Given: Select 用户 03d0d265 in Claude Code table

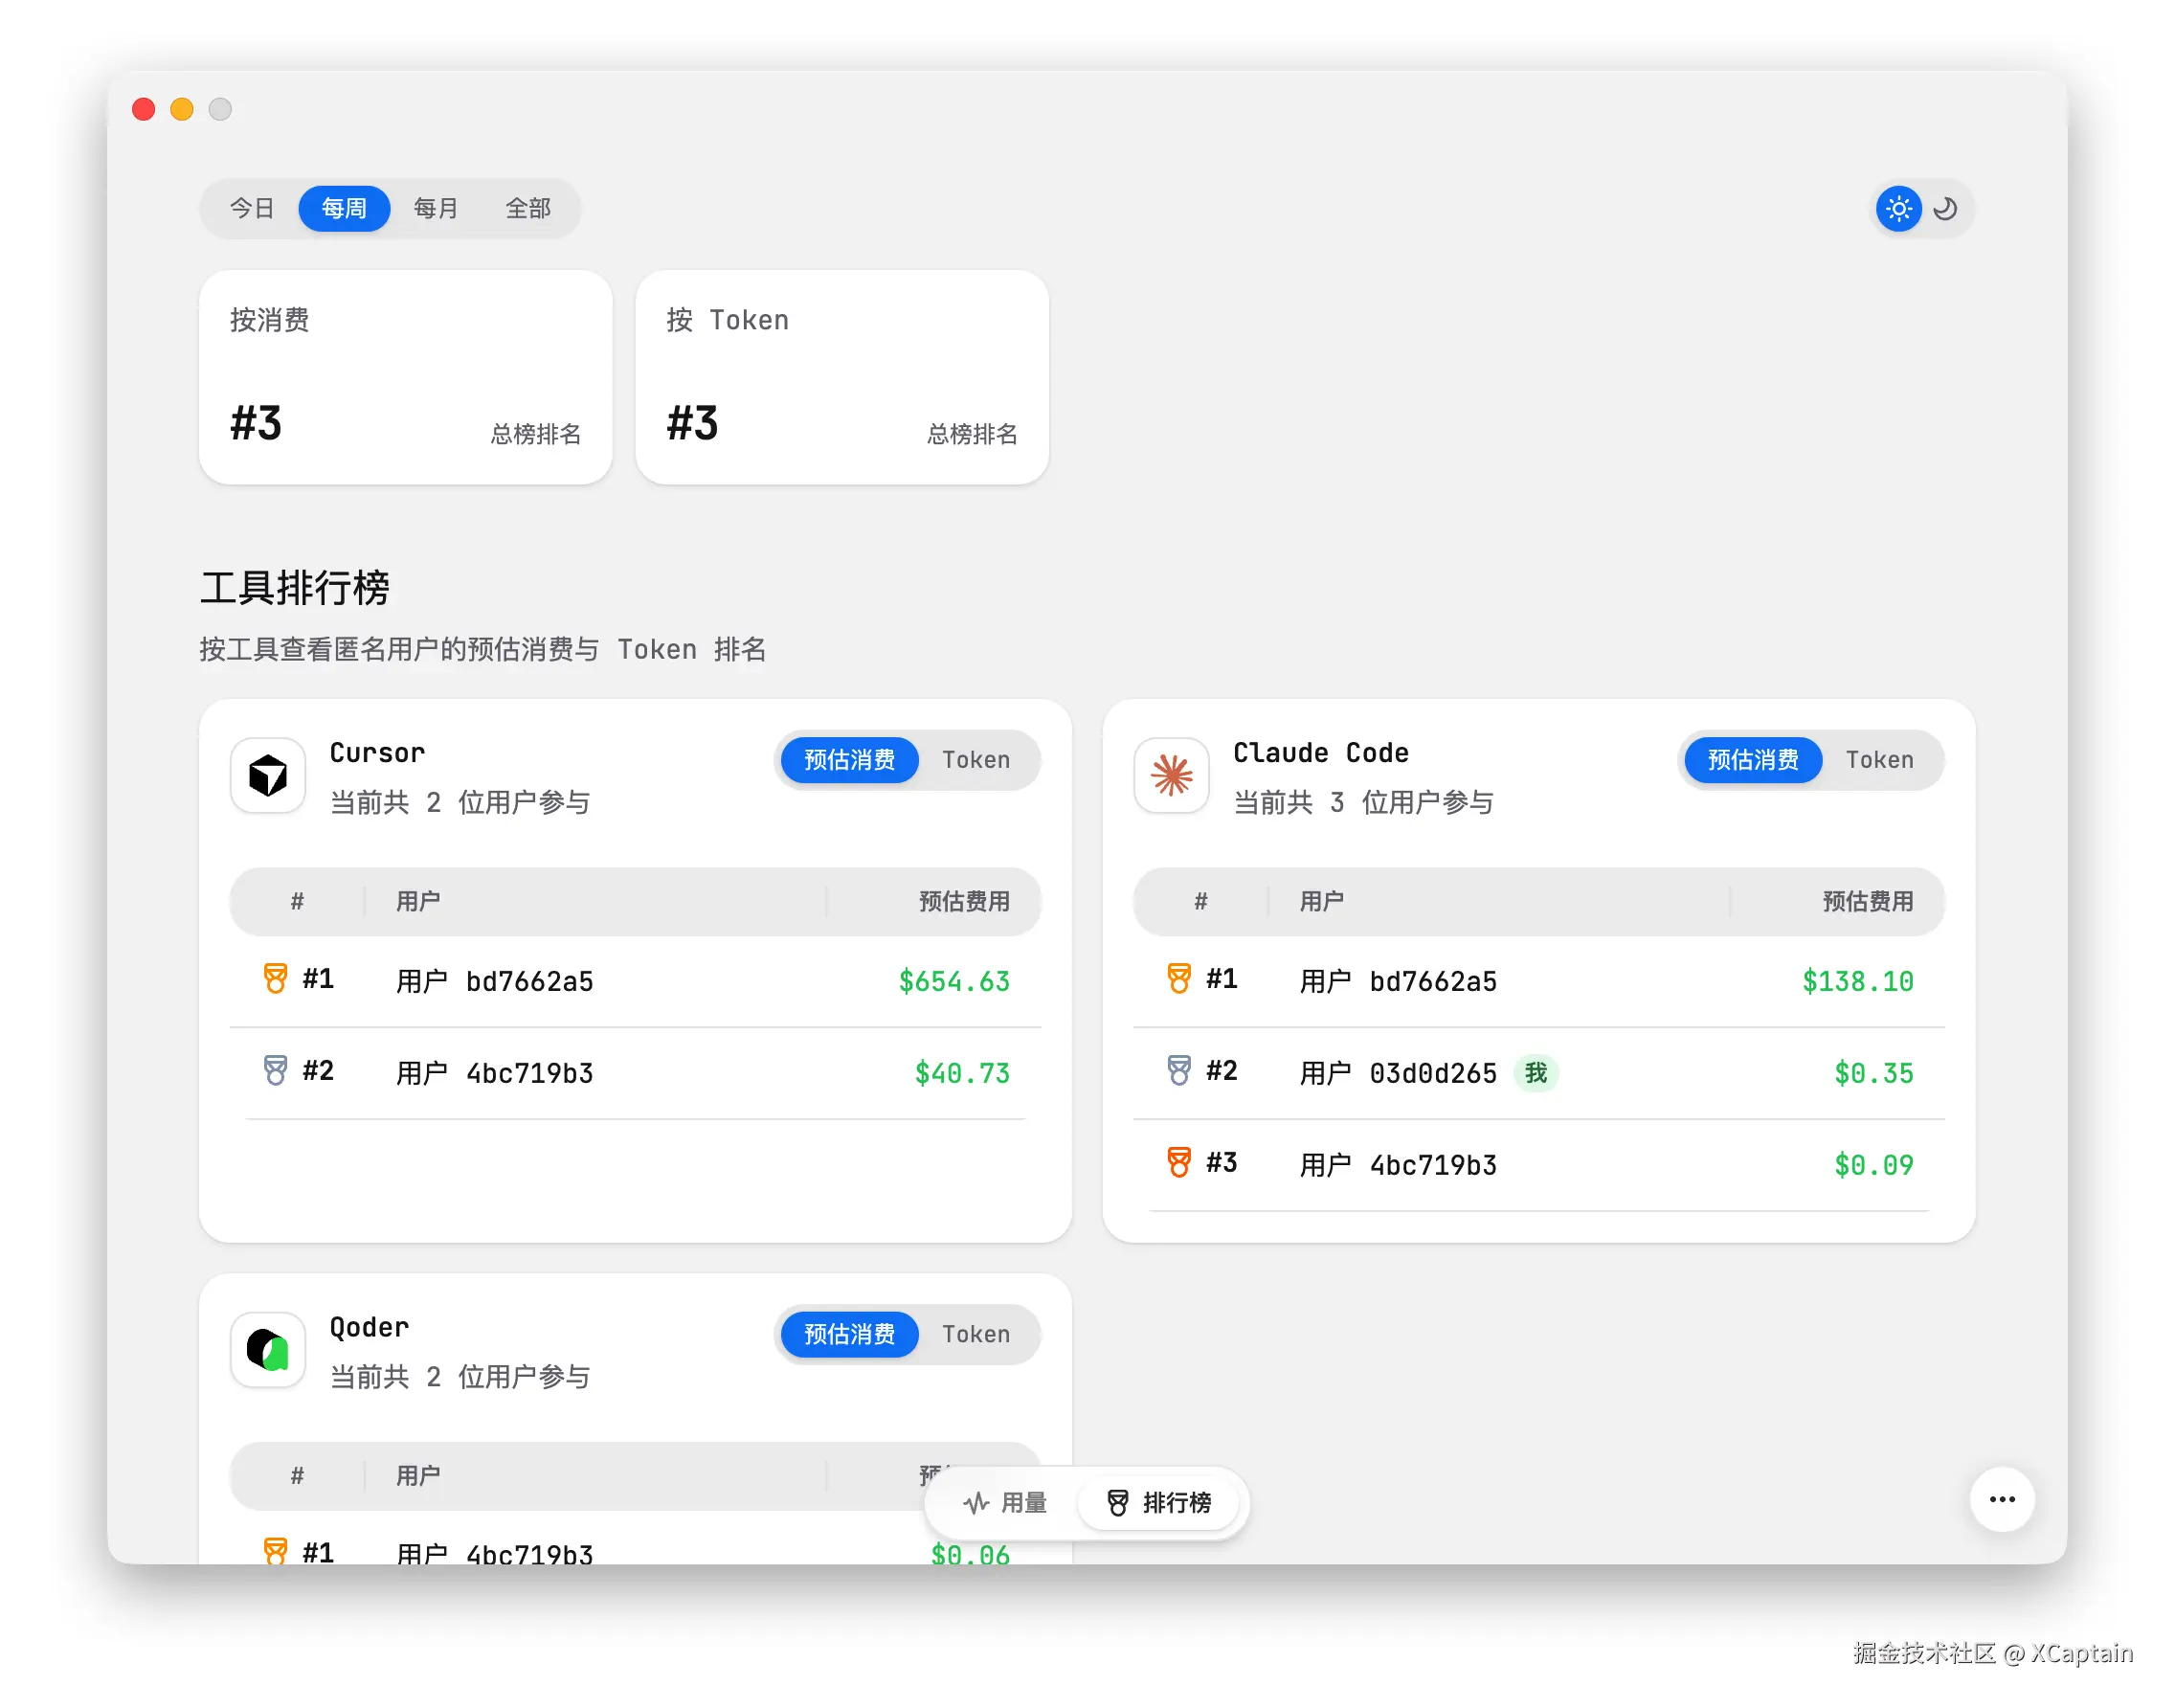Looking at the screenshot, I should [x=1398, y=1073].
